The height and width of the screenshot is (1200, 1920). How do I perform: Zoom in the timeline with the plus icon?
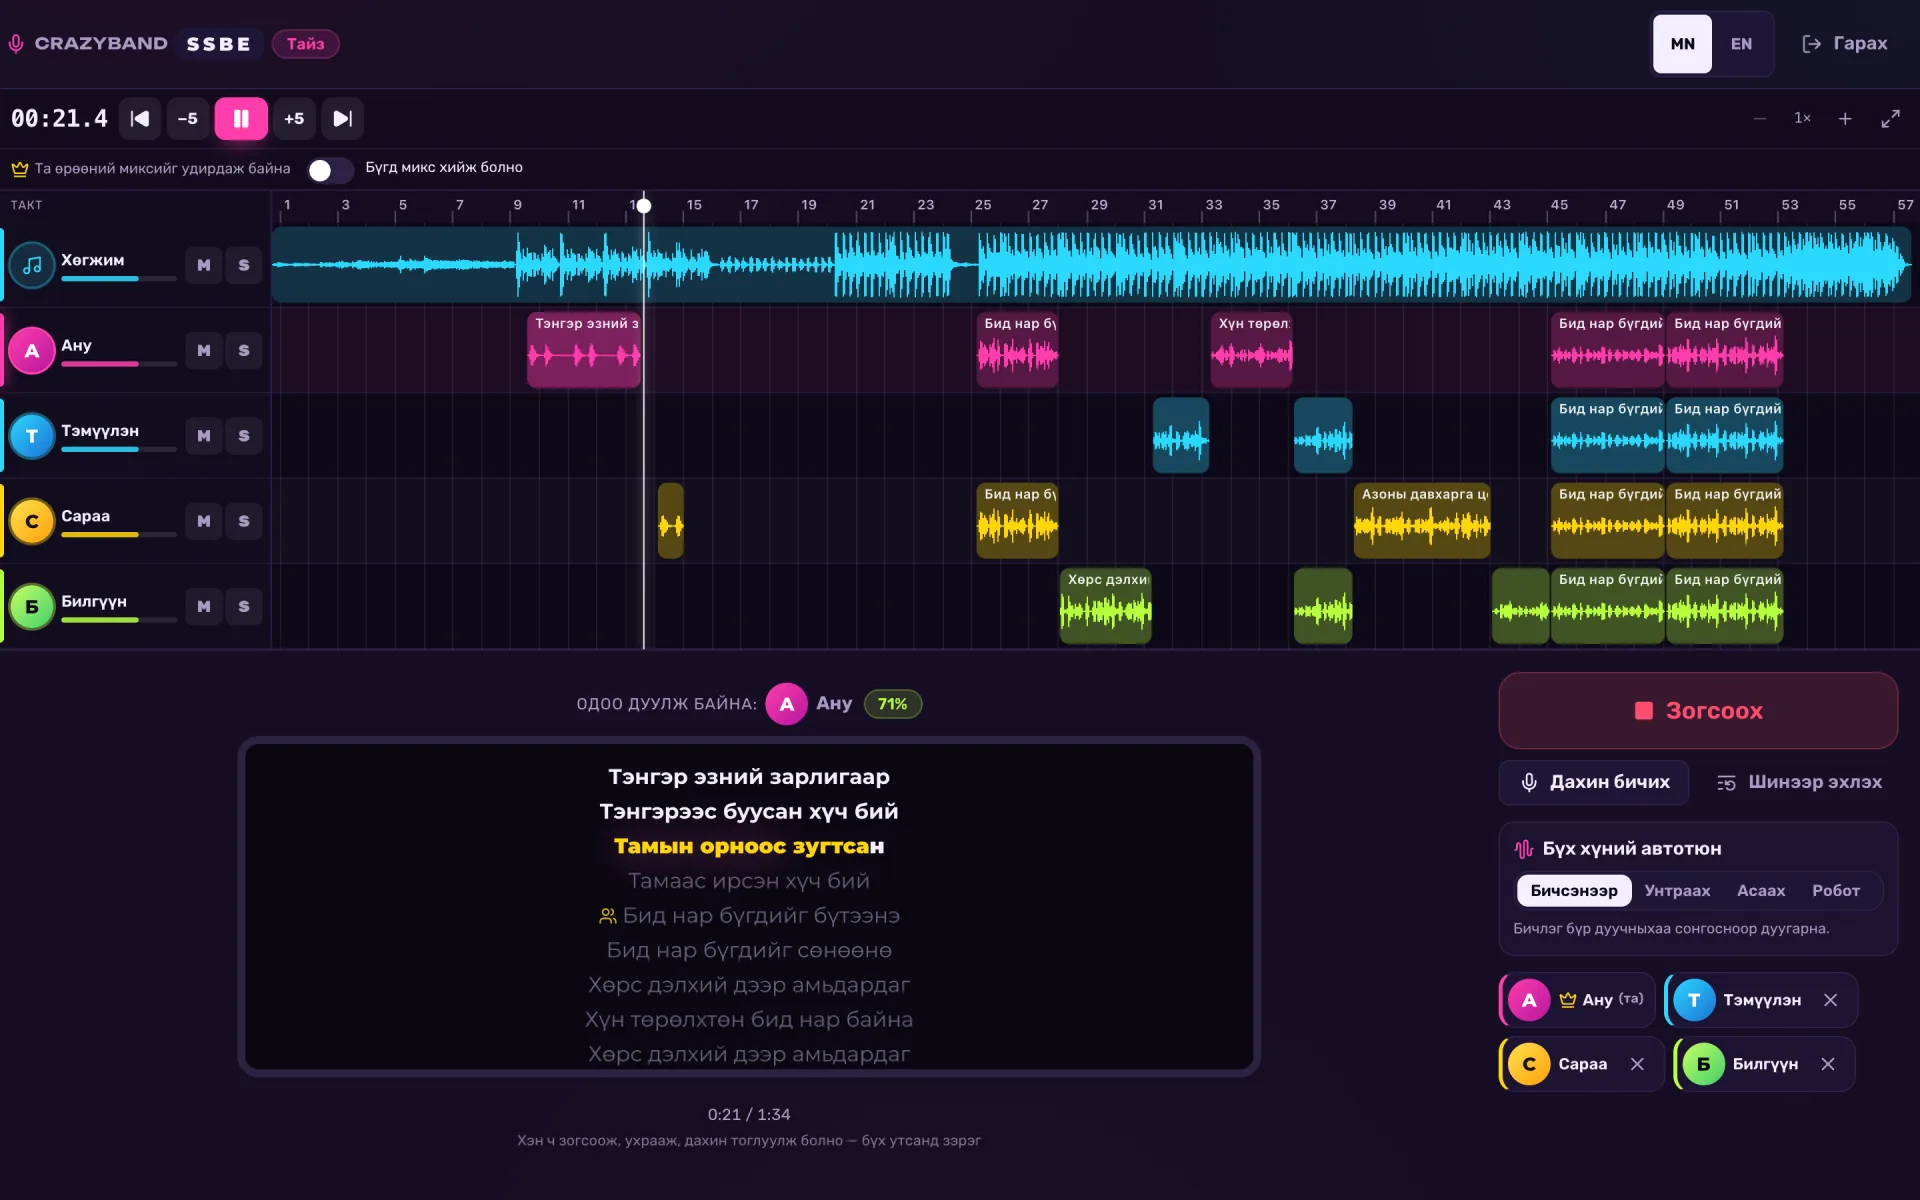pos(1845,118)
